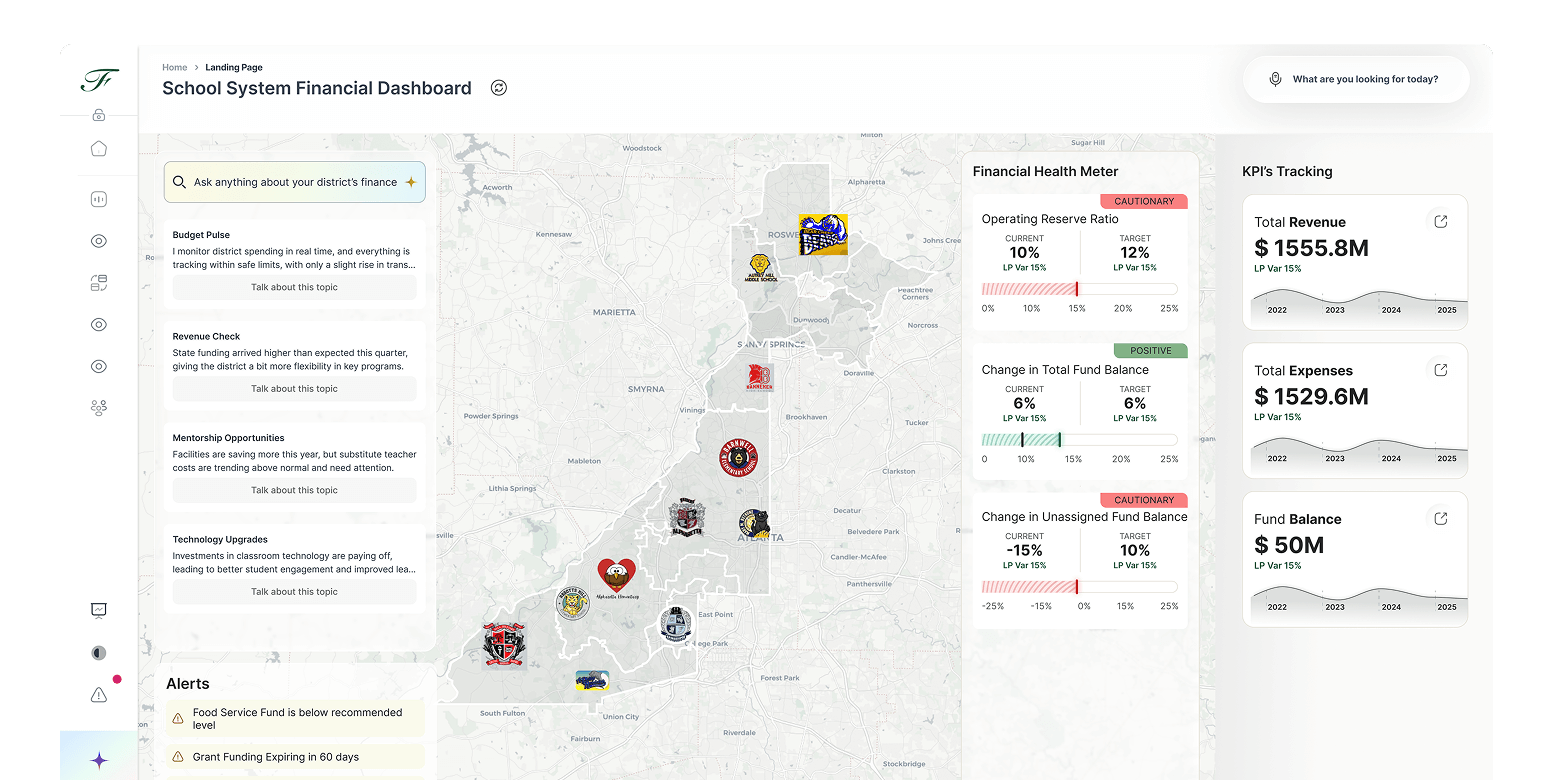Screen dimensions: 1553x780
Task: Open the Home icon in the sidebar
Action: [x=98, y=149]
